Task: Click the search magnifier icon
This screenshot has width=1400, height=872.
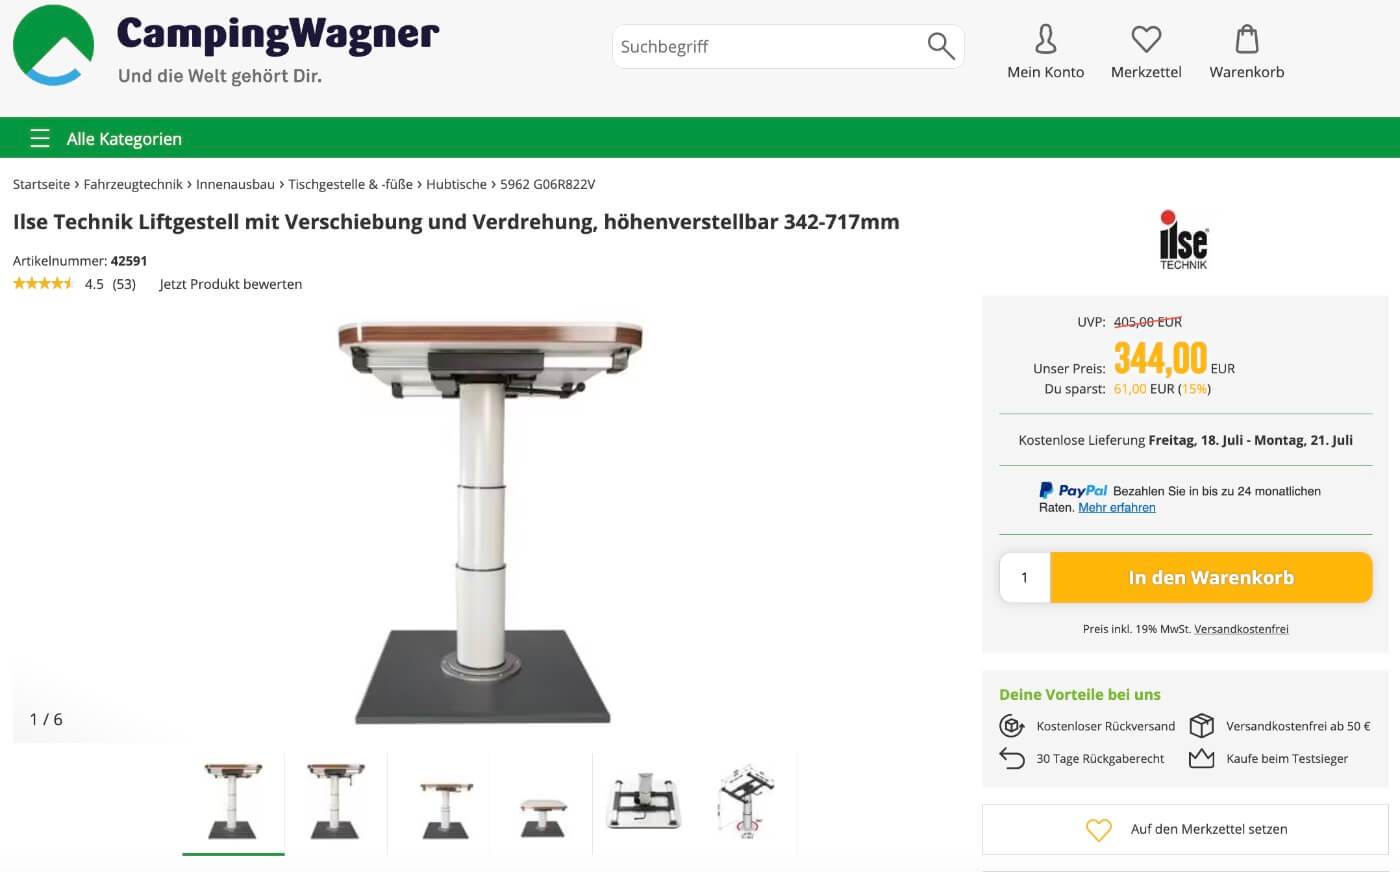Action: coord(941,46)
